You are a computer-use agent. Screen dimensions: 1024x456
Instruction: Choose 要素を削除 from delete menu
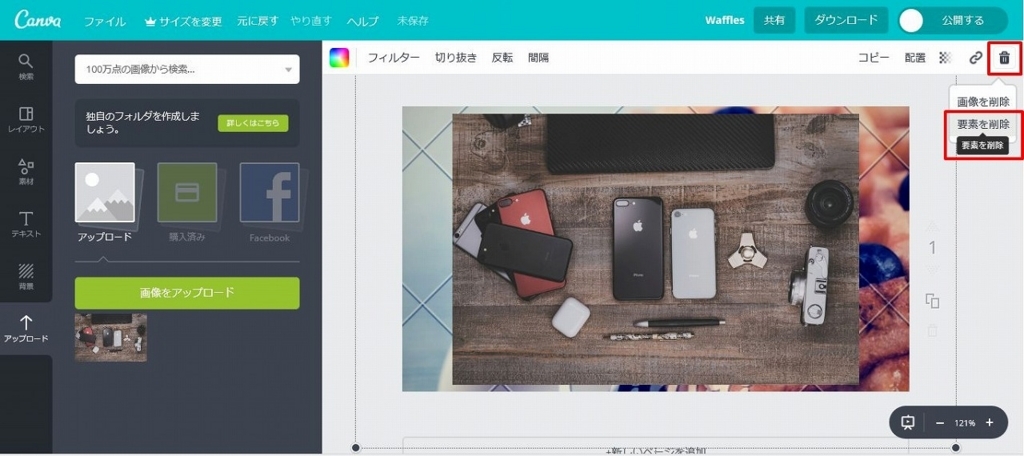pyautogui.click(x=983, y=124)
